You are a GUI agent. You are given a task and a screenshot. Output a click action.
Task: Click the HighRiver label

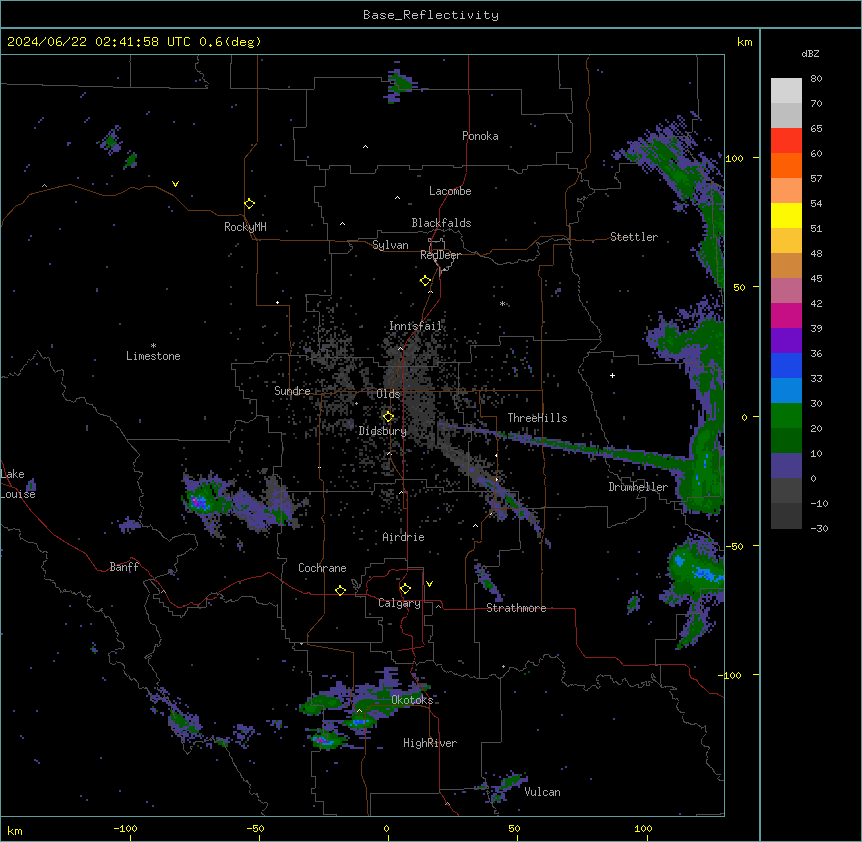[x=430, y=743]
